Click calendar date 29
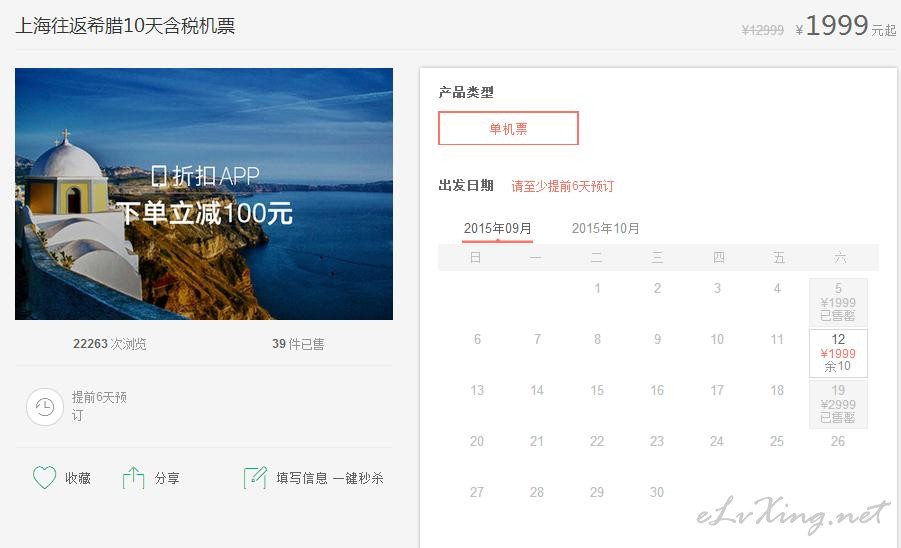 click(x=597, y=493)
